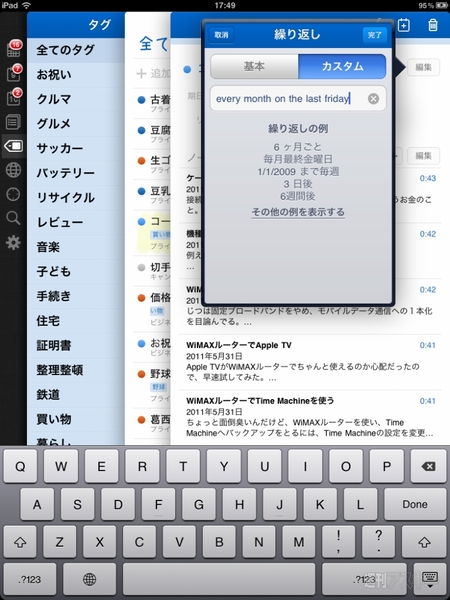Select the 住宅 tag

coord(76,320)
